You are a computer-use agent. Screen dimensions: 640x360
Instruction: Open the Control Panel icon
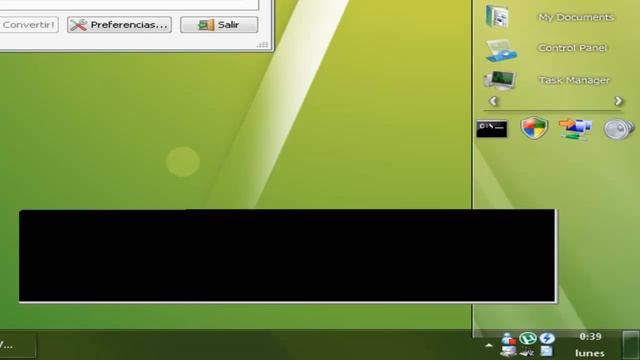501,50
